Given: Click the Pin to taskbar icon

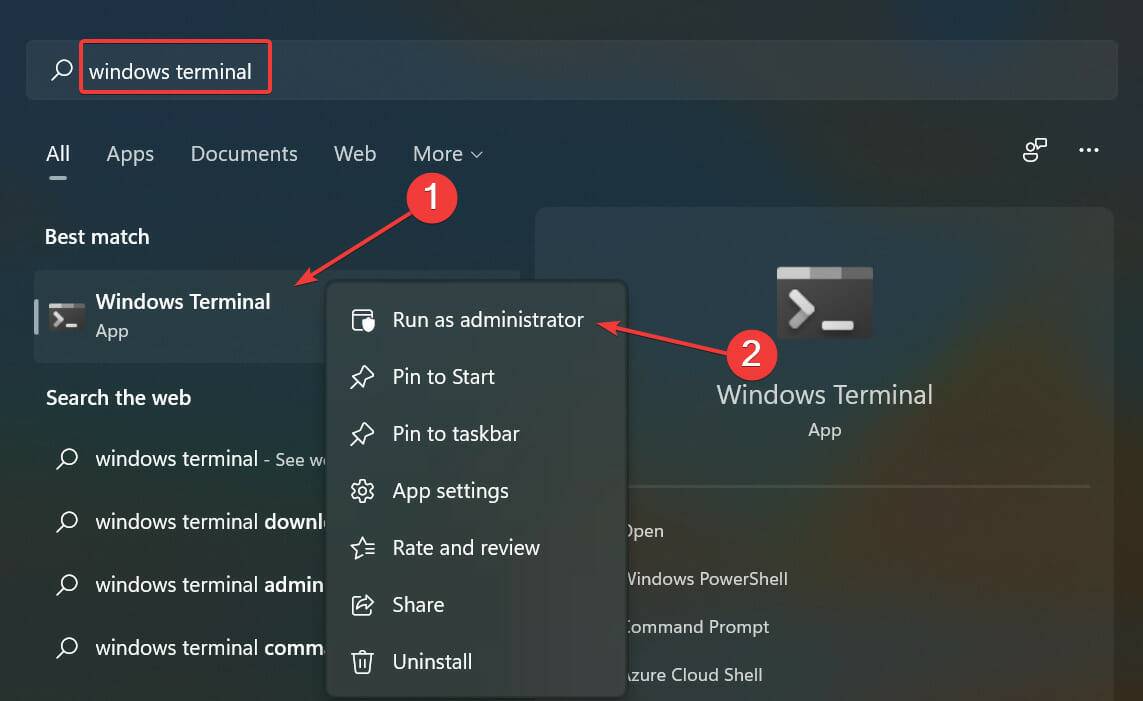Looking at the screenshot, I should point(362,434).
